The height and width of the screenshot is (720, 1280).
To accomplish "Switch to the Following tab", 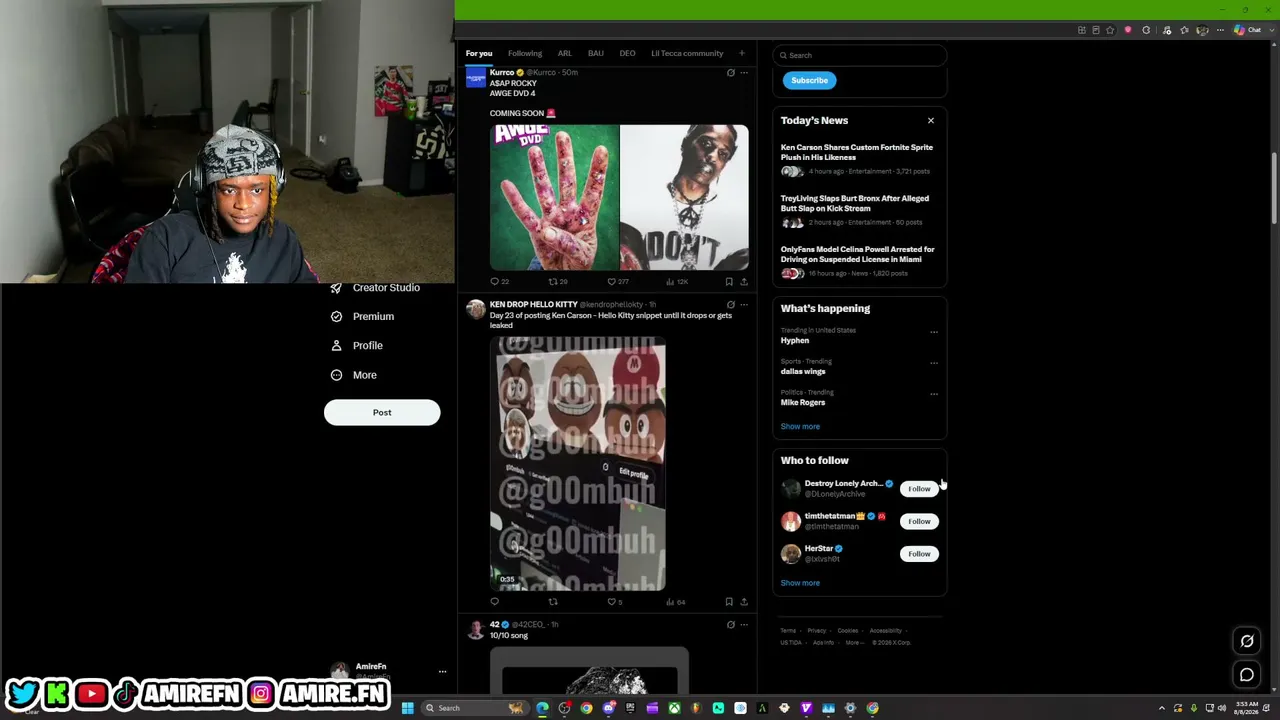I will point(525,53).
